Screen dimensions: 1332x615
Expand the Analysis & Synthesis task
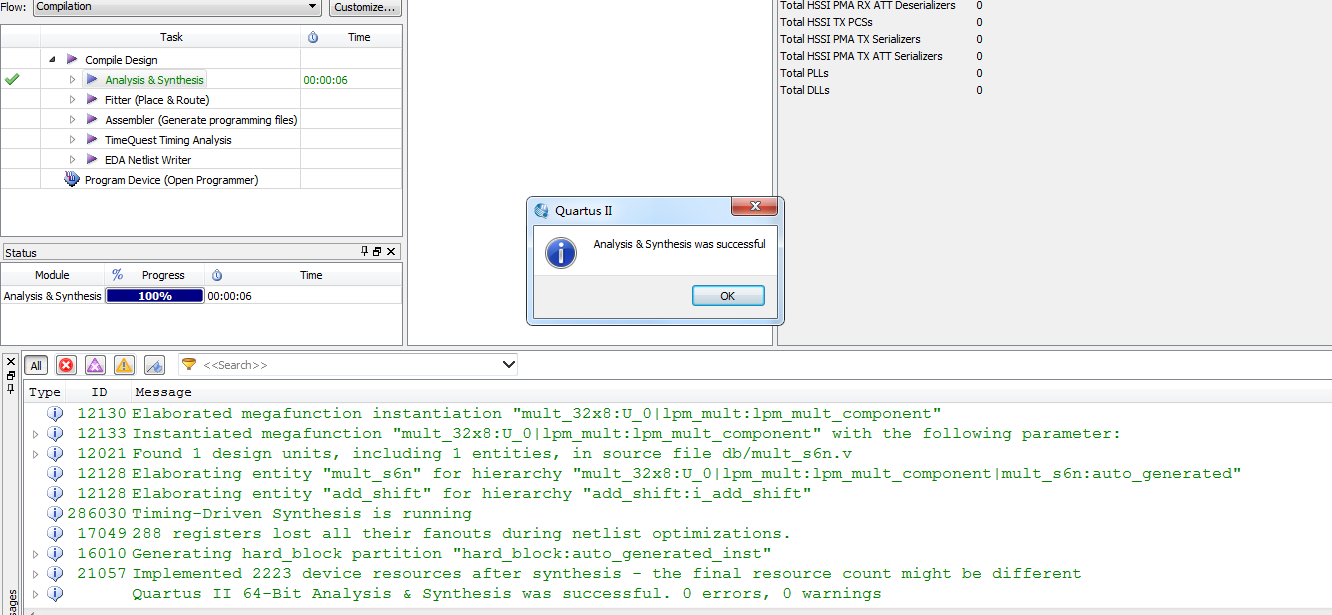click(x=72, y=79)
